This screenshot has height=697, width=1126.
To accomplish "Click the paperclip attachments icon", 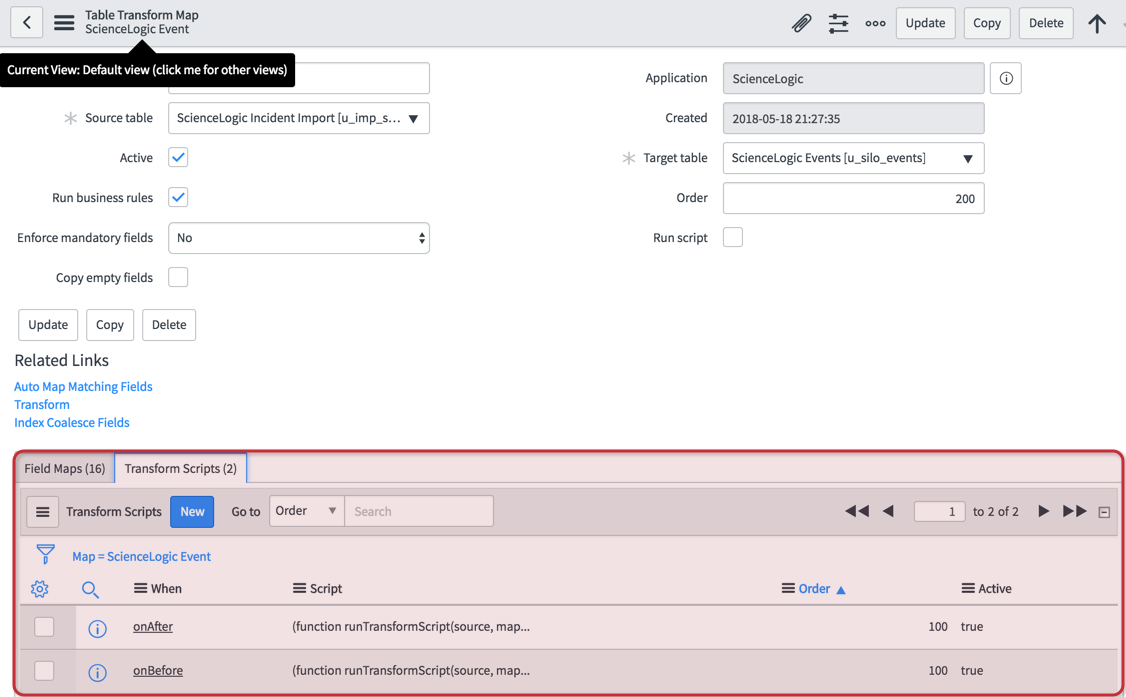I will (x=801, y=23).
